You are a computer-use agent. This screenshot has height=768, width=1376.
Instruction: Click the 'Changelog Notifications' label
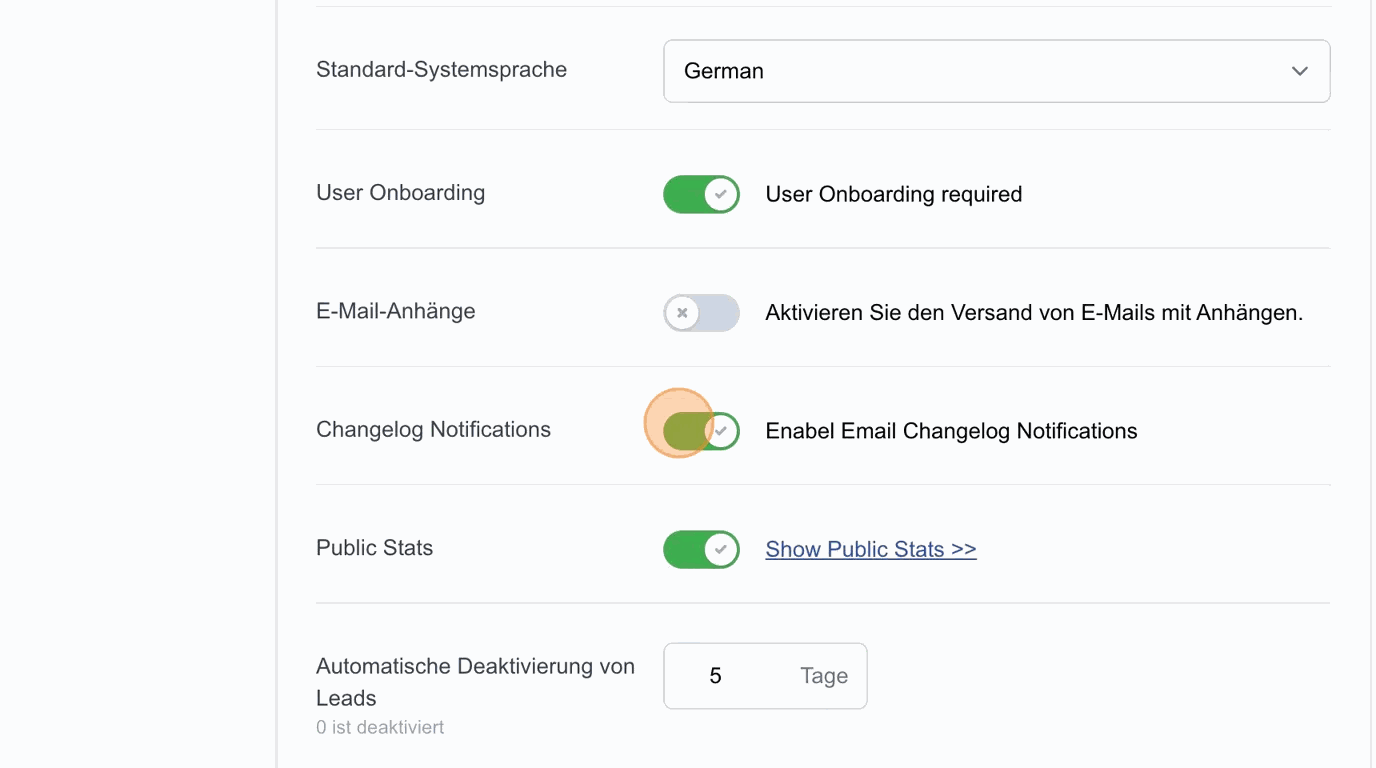point(433,430)
